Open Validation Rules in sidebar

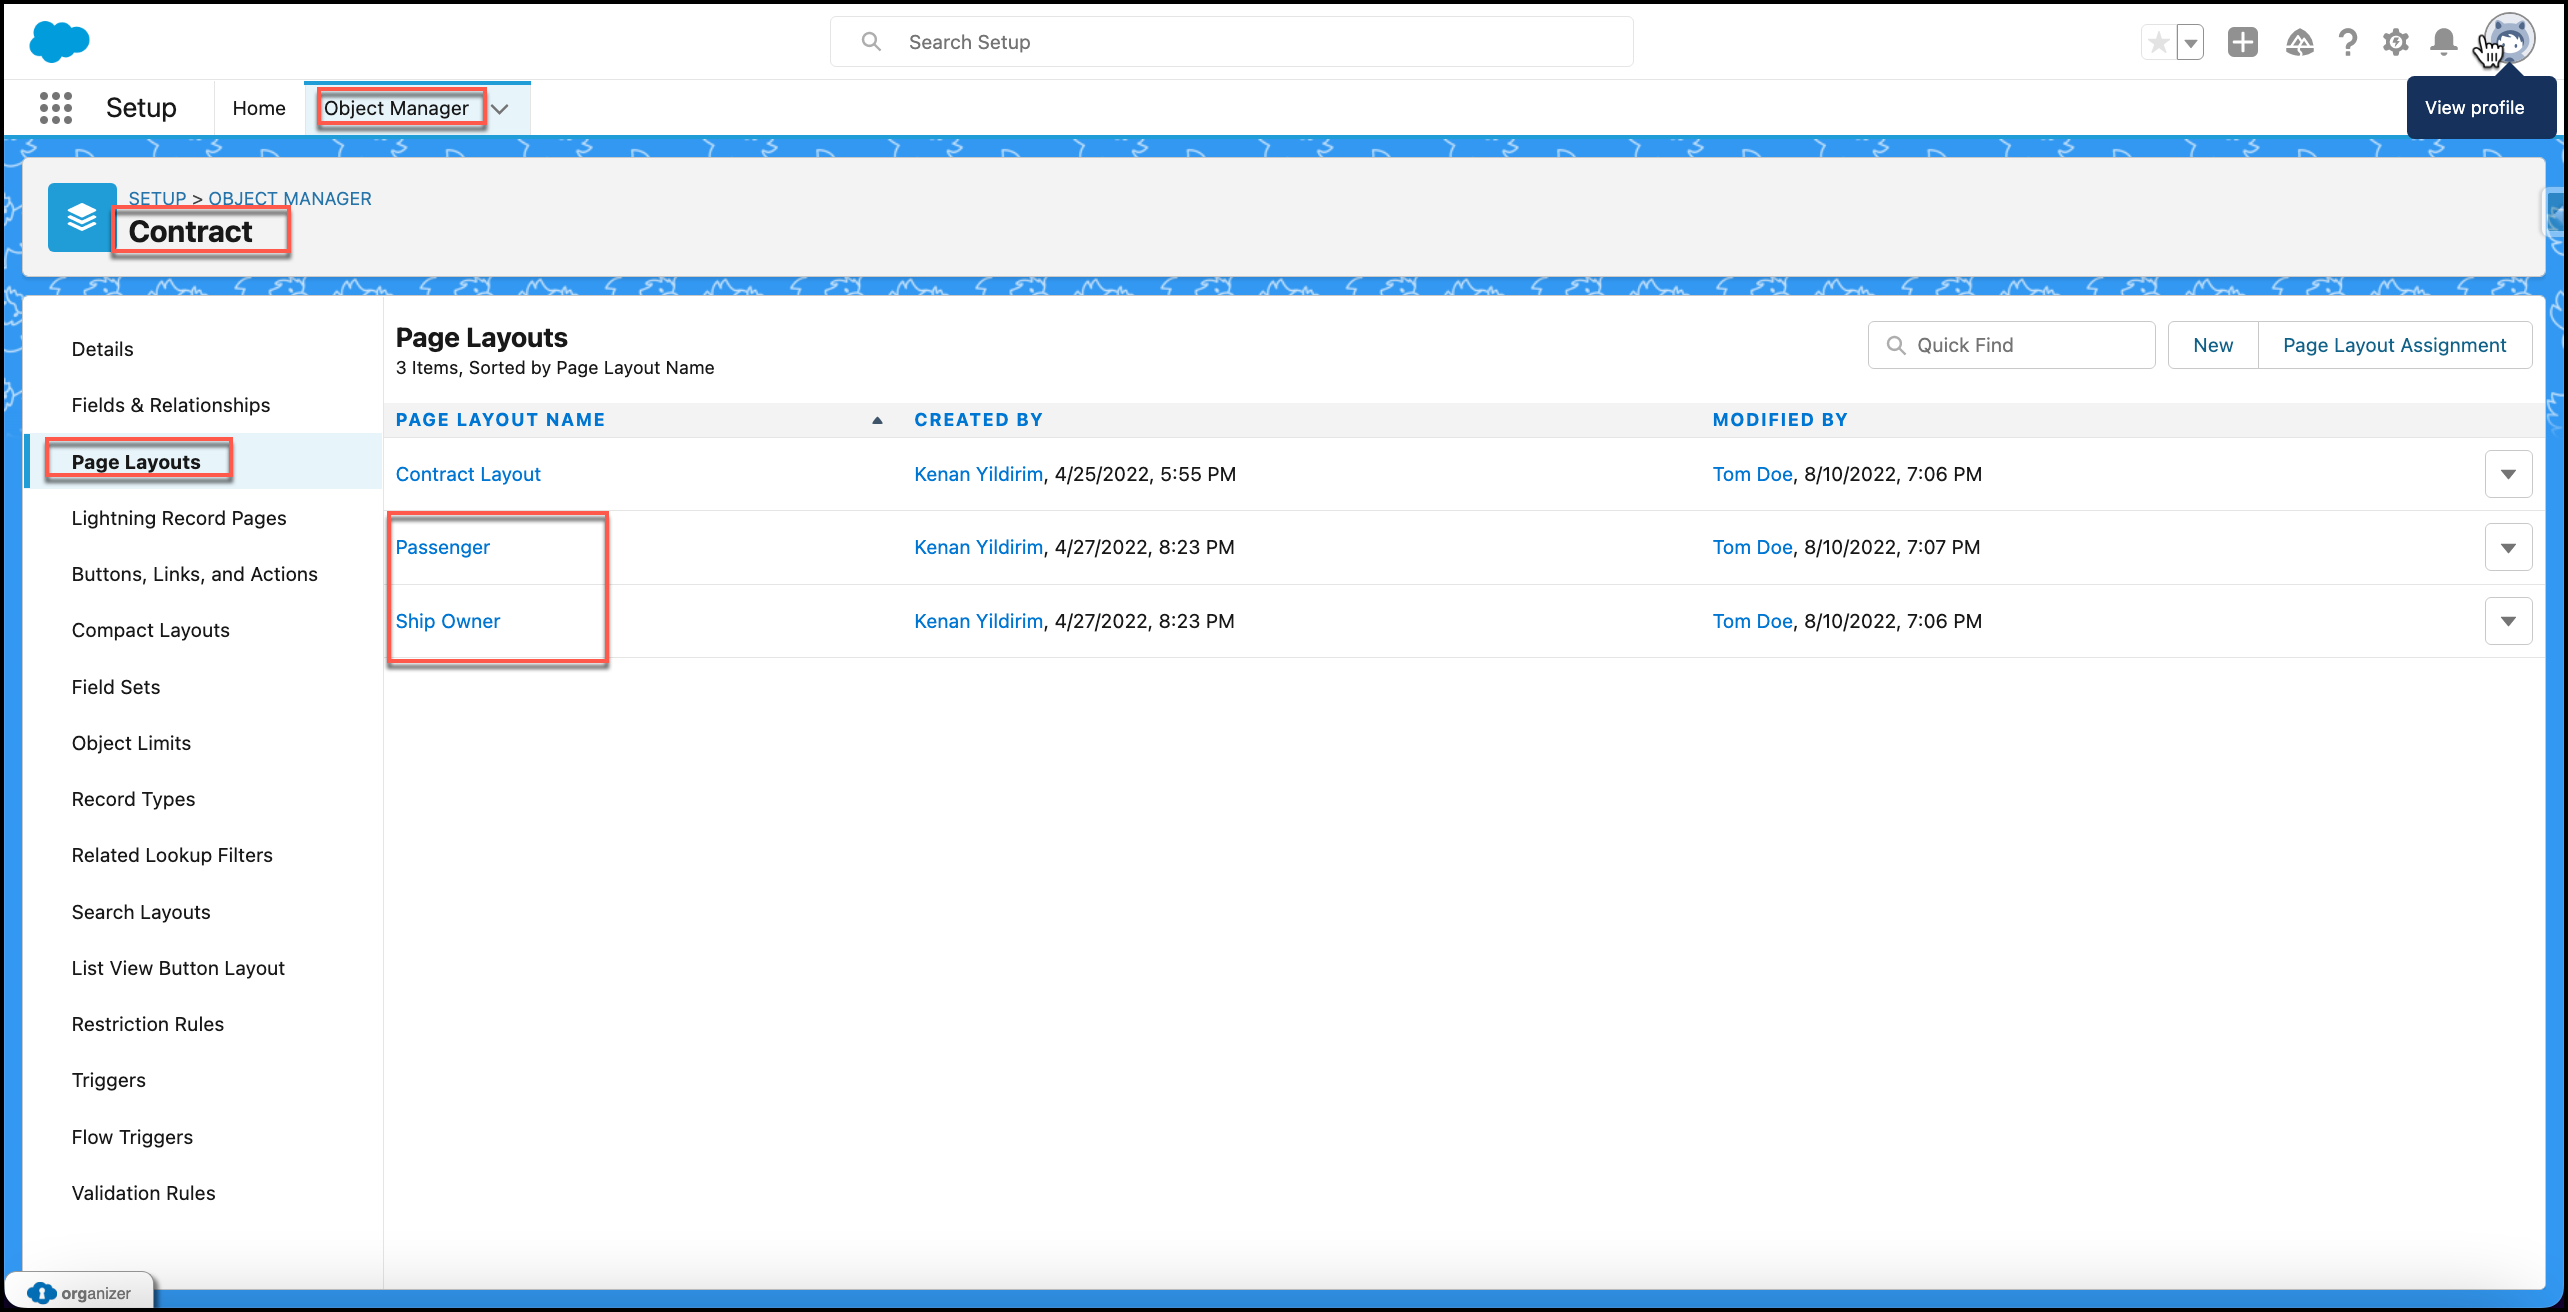144,1193
